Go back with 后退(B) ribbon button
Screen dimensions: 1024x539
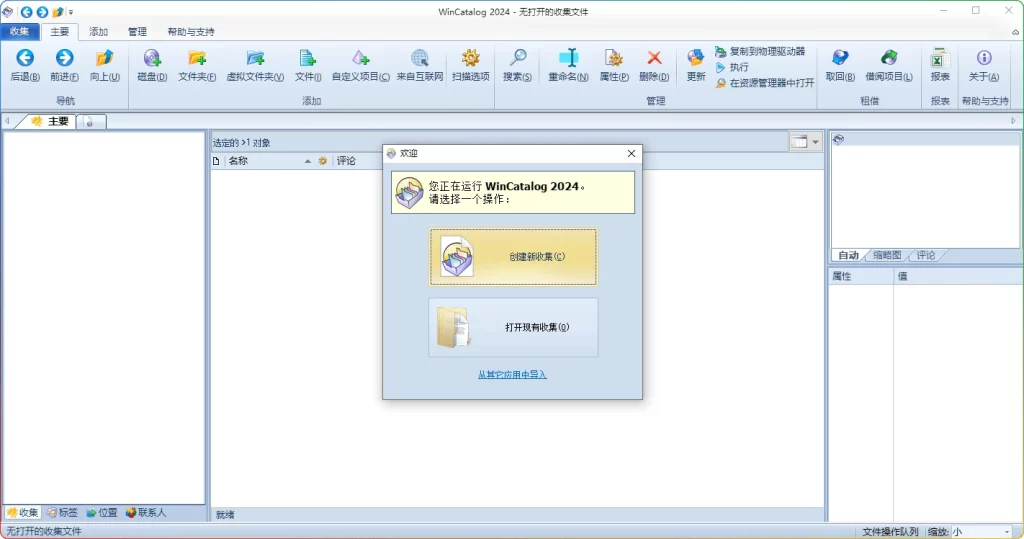25,65
